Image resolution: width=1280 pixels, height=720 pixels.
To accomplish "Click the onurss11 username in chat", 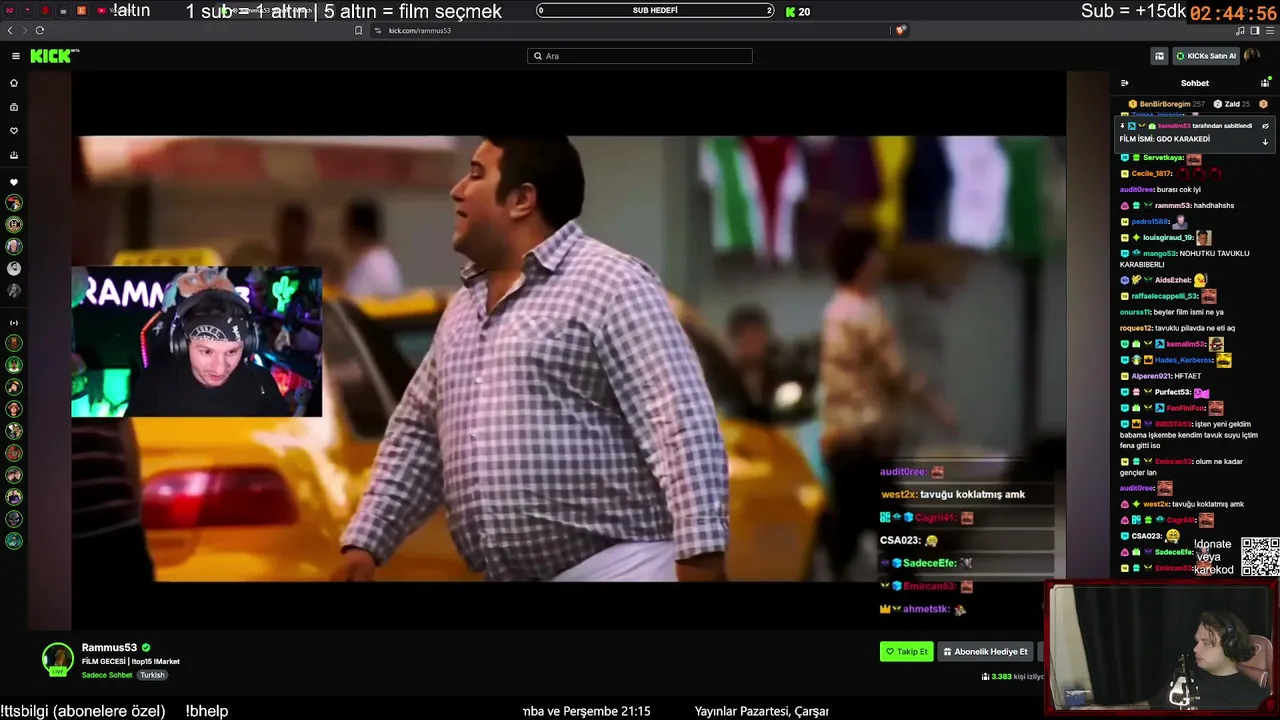I will pyautogui.click(x=1137, y=312).
